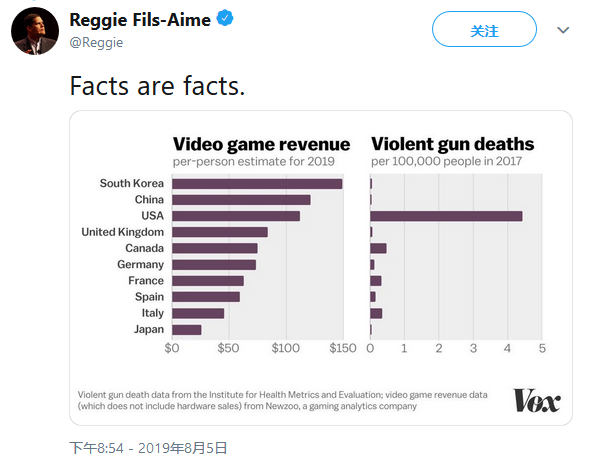600x463 pixels.
Task: Click Reggie Fils-Aime's profile avatar
Action: click(x=35, y=31)
